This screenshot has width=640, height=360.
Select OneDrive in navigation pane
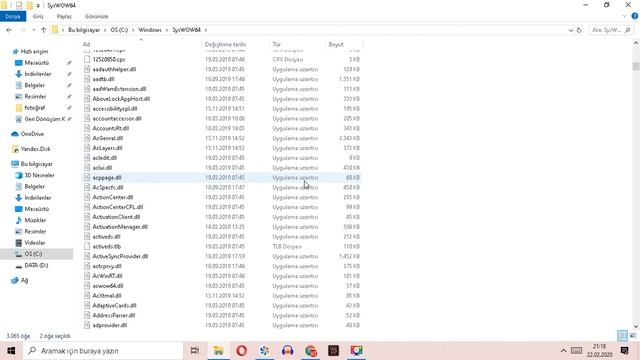pyautogui.click(x=32, y=134)
